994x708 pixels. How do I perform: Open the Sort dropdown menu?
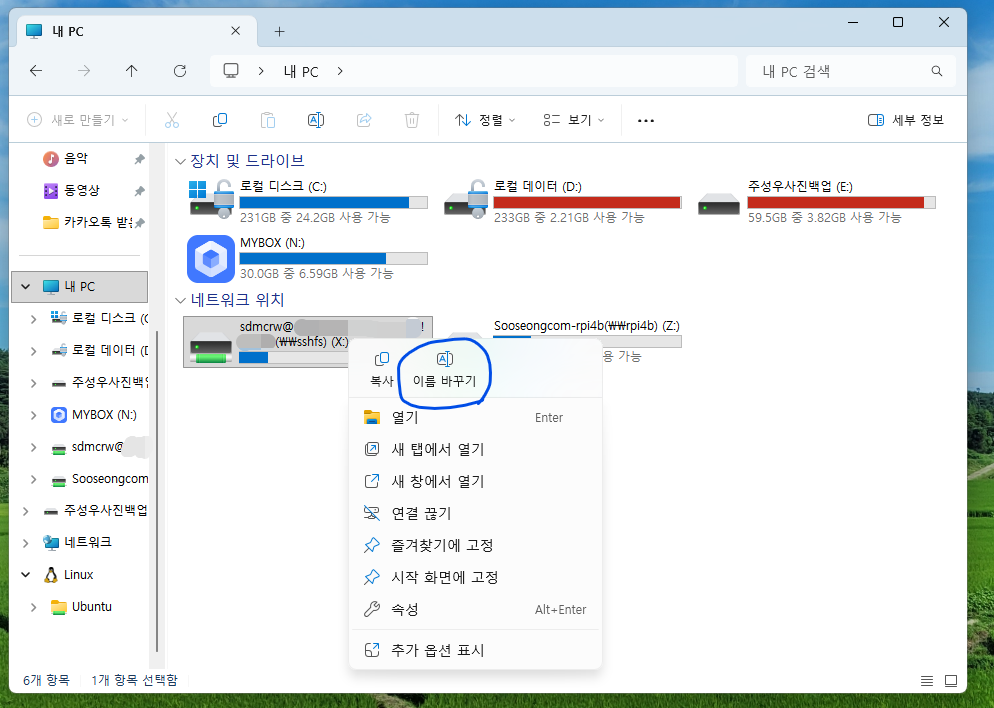[485, 120]
